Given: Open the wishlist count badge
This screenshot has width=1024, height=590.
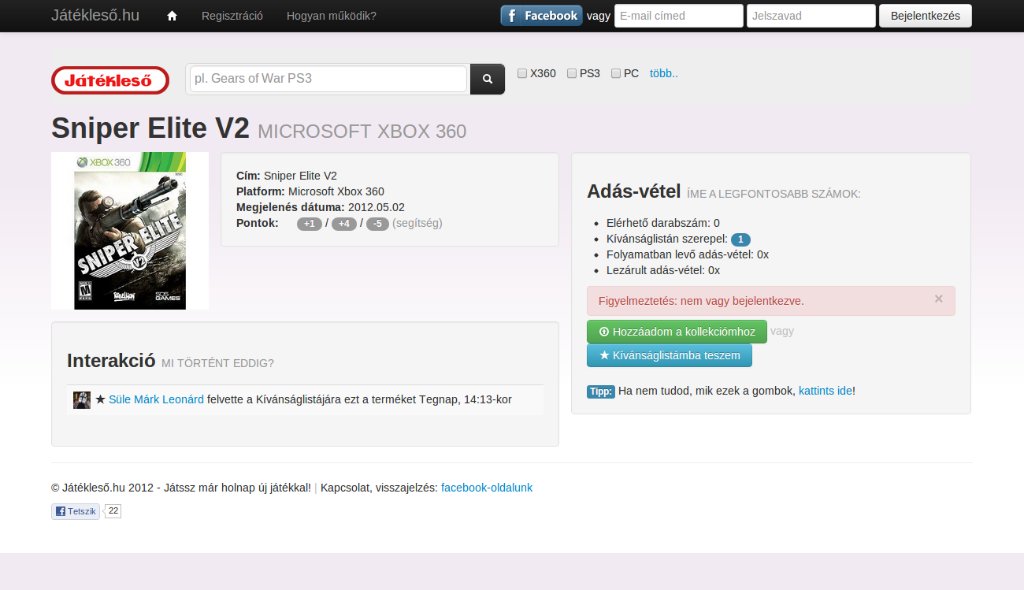Looking at the screenshot, I should pos(741,240).
